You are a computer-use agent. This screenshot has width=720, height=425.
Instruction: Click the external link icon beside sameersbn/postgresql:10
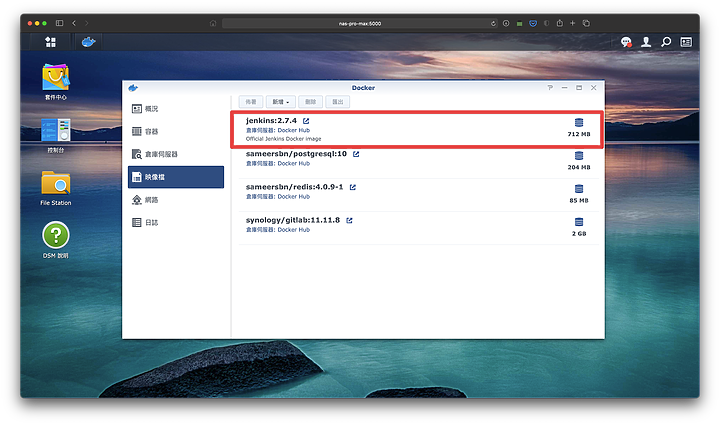coord(356,154)
